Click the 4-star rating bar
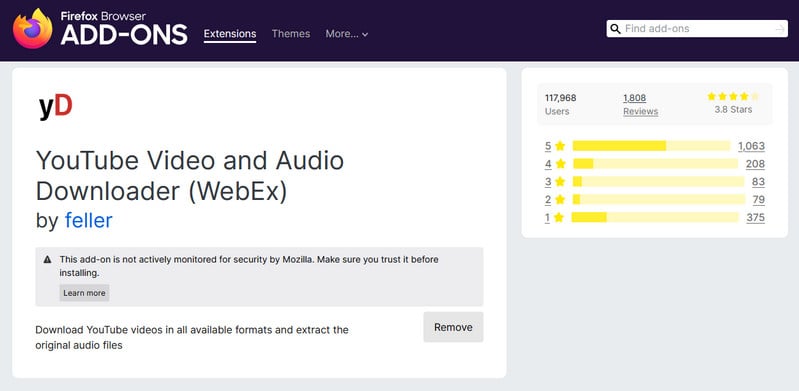The width and height of the screenshot is (799, 391). (x=655, y=164)
